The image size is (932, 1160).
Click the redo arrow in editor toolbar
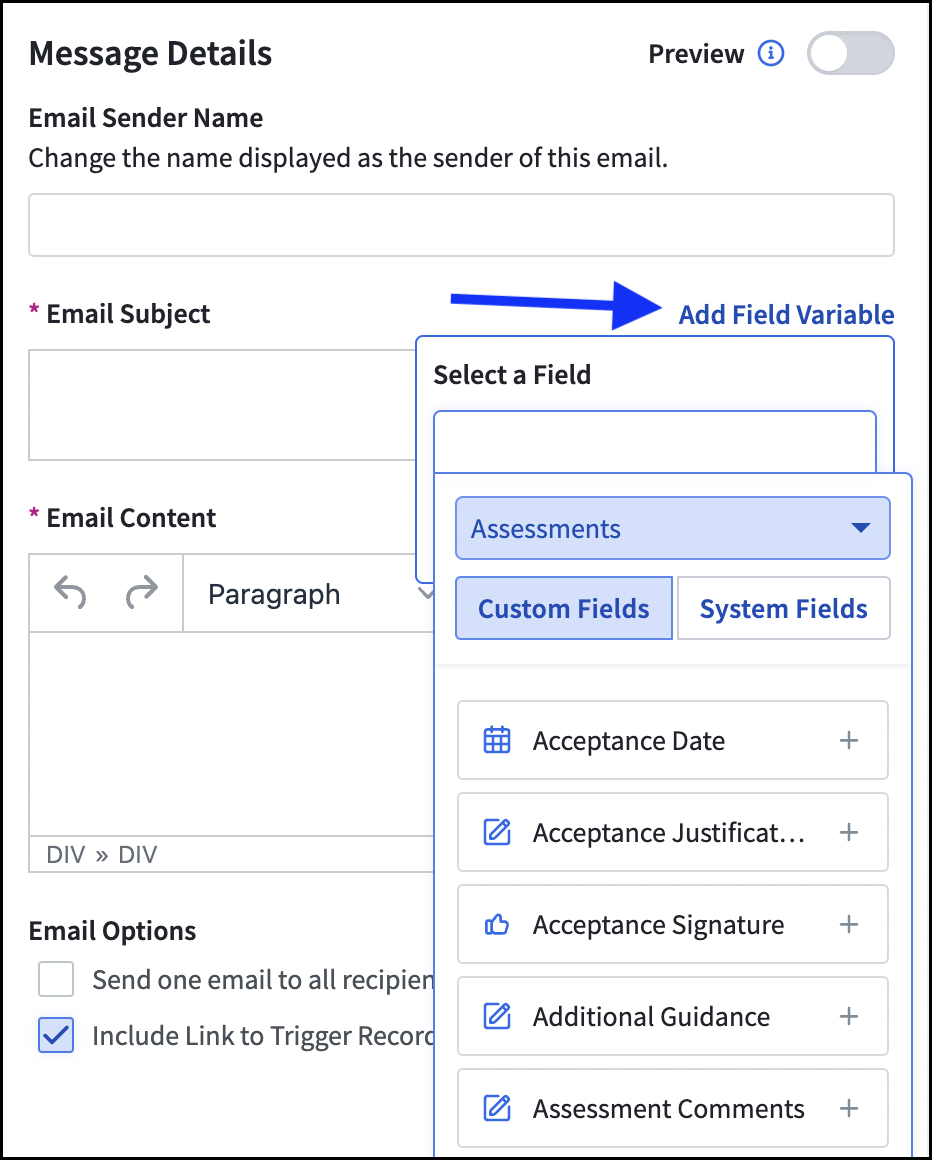pos(141,593)
